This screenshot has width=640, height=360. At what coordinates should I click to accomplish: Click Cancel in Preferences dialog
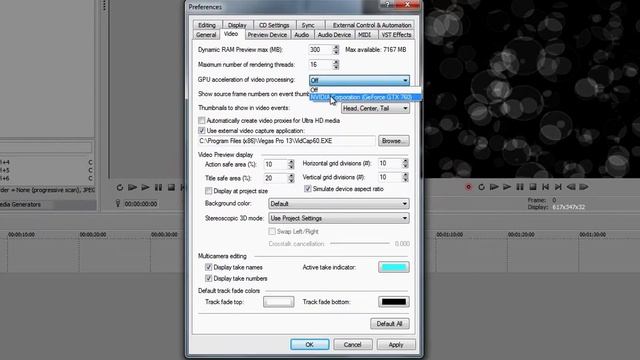coord(353,344)
